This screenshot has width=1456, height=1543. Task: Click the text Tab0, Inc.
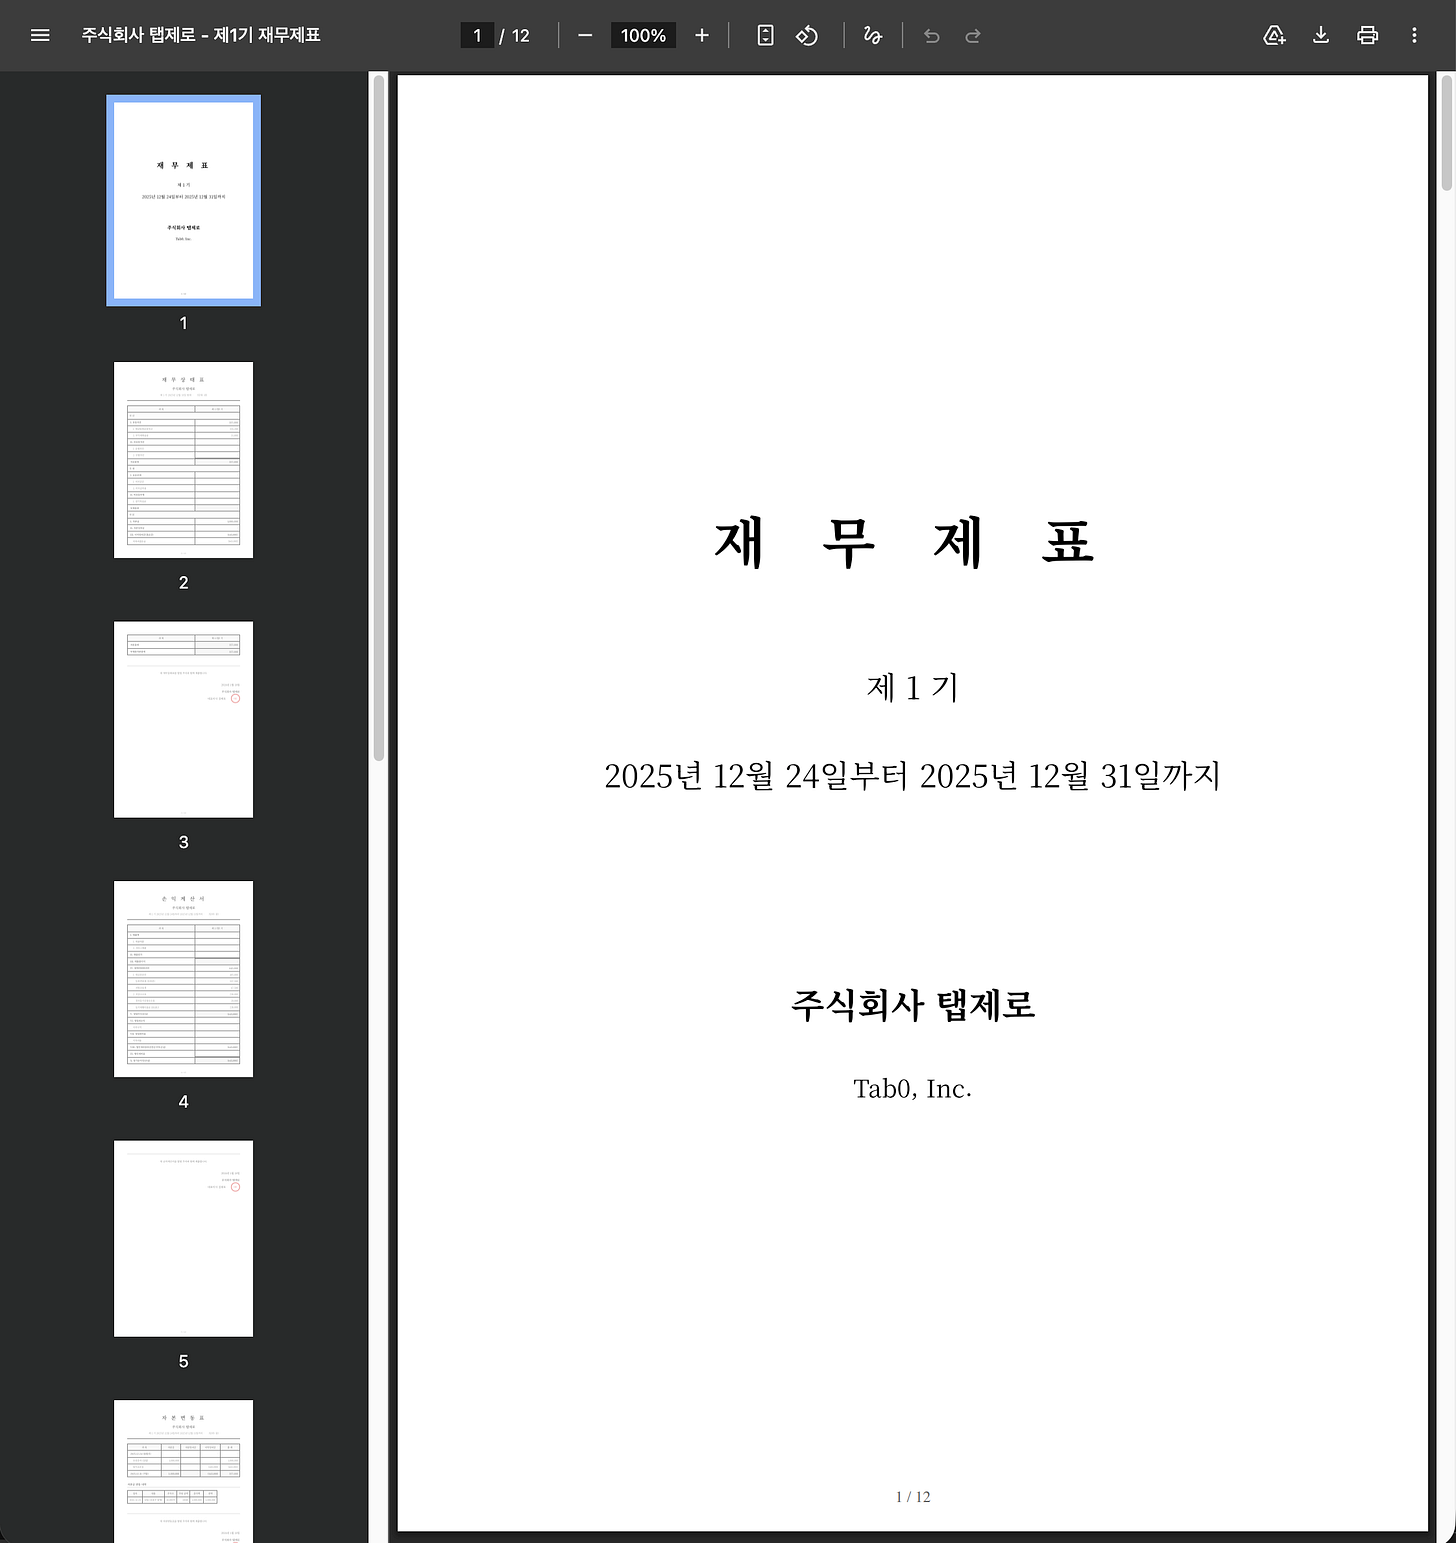click(912, 1089)
